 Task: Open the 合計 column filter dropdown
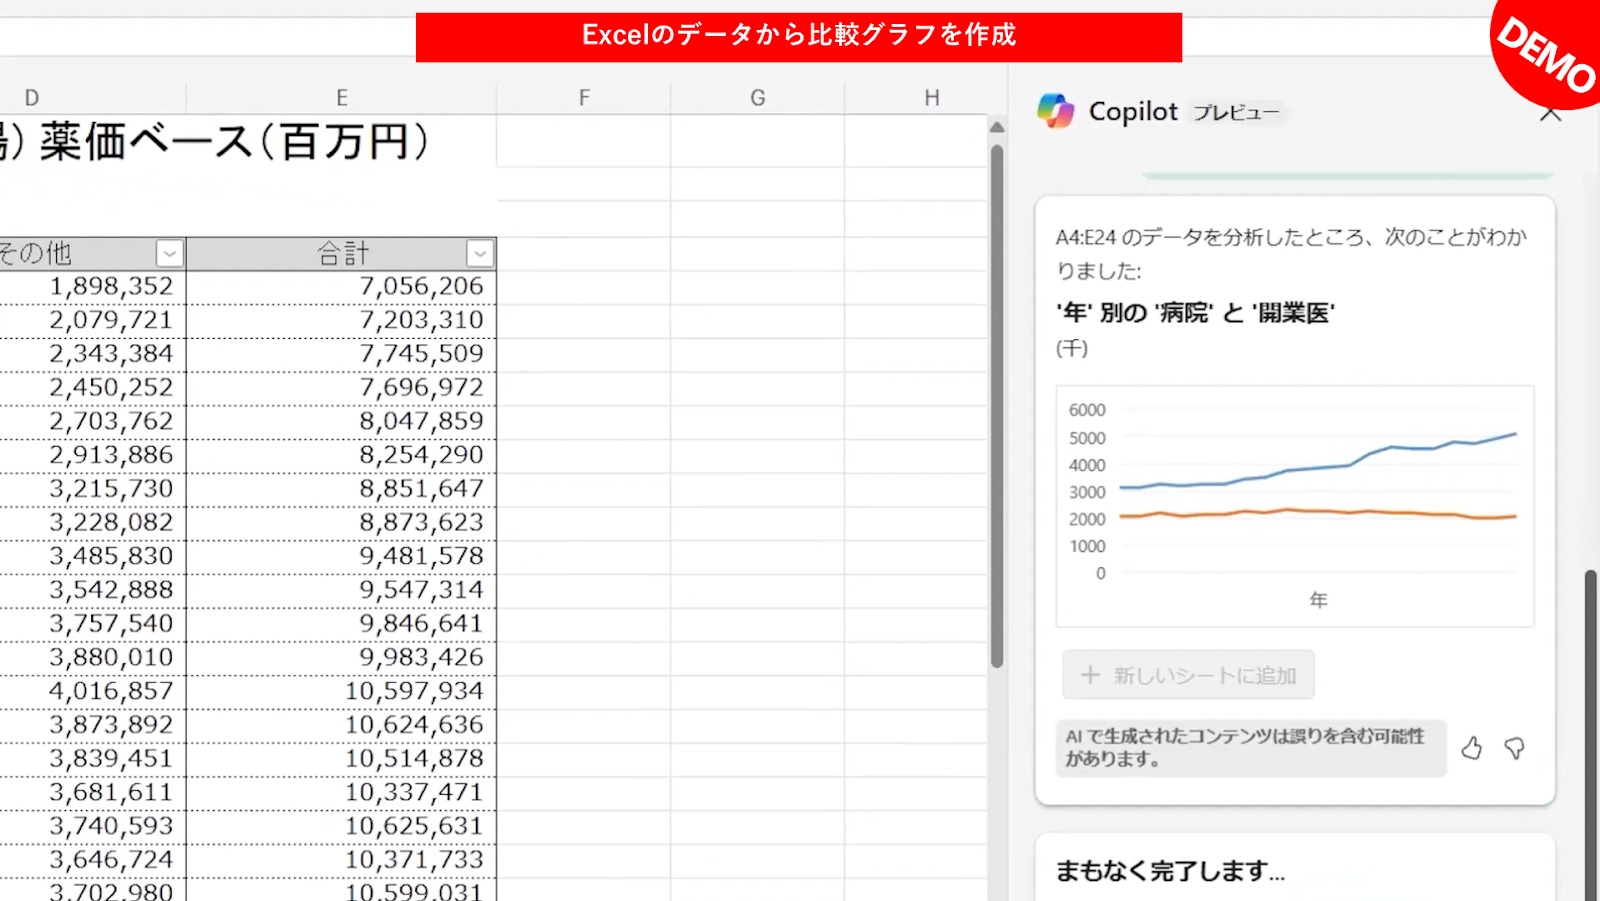click(x=480, y=254)
